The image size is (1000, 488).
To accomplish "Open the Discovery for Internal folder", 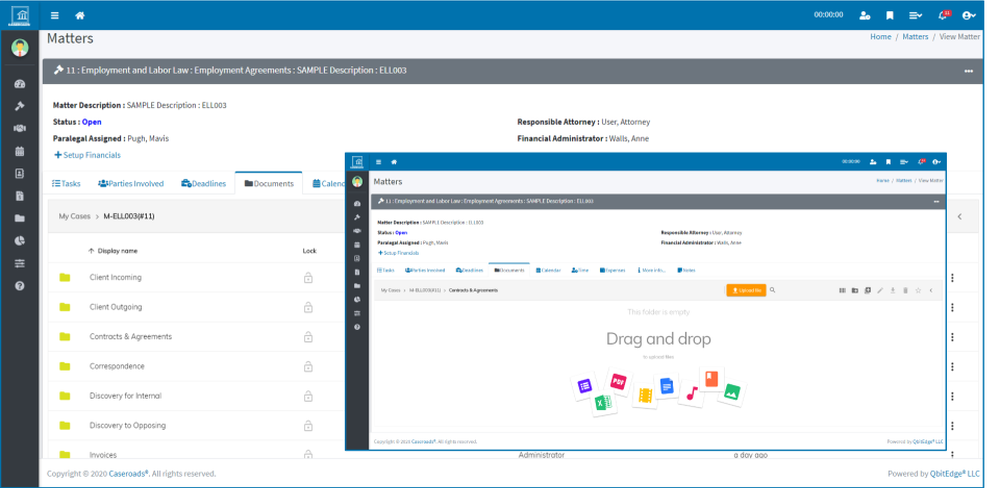I will pos(126,396).
